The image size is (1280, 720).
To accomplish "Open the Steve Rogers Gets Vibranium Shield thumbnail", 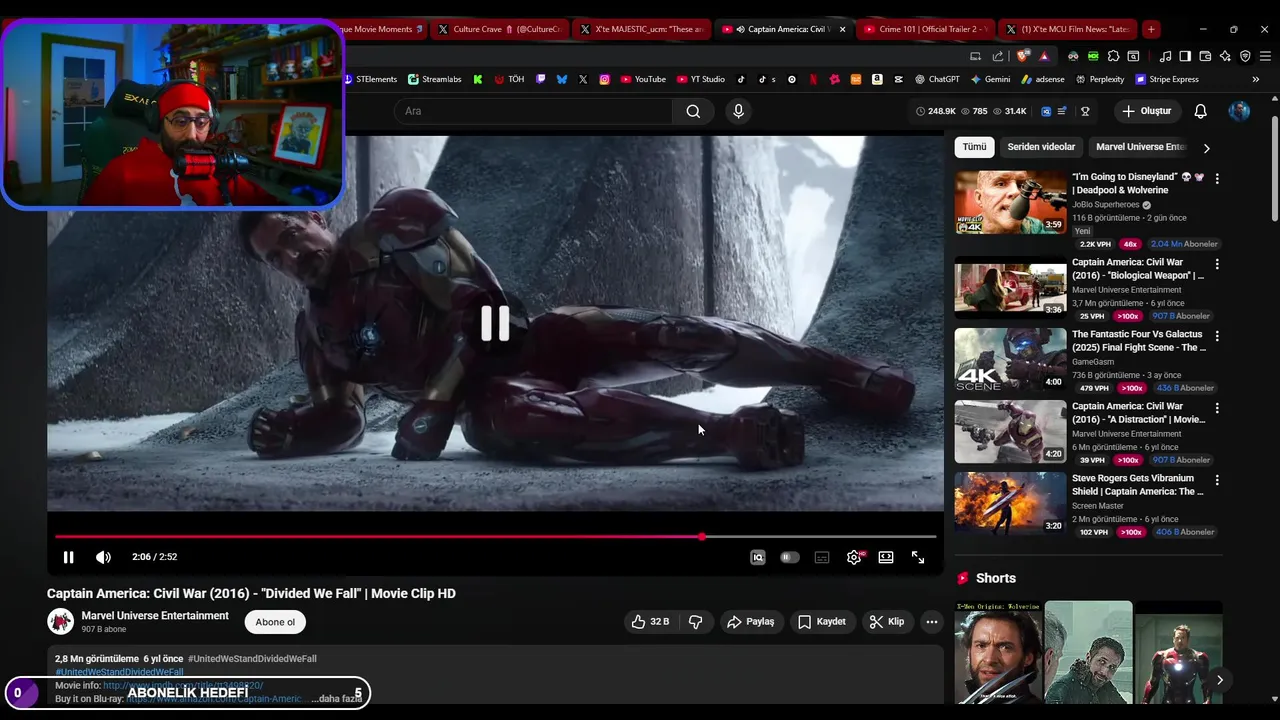I will coord(1010,503).
